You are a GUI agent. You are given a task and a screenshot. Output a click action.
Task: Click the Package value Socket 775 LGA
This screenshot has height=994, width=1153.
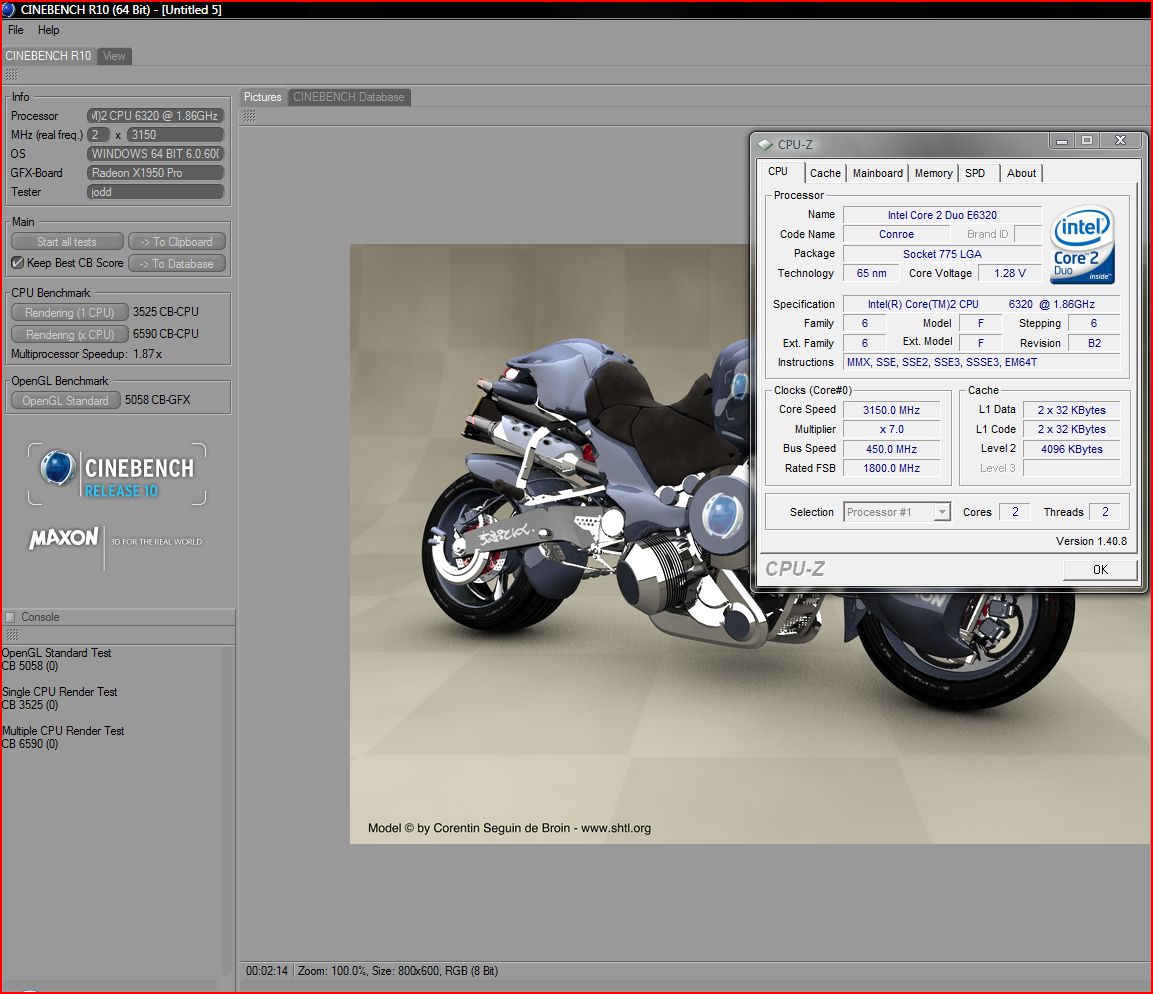(942, 254)
